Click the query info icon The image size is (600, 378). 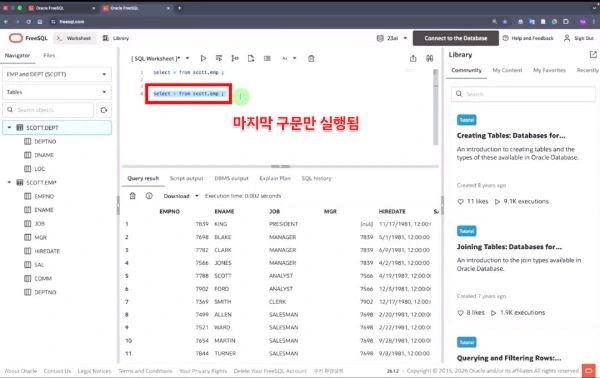(x=149, y=196)
